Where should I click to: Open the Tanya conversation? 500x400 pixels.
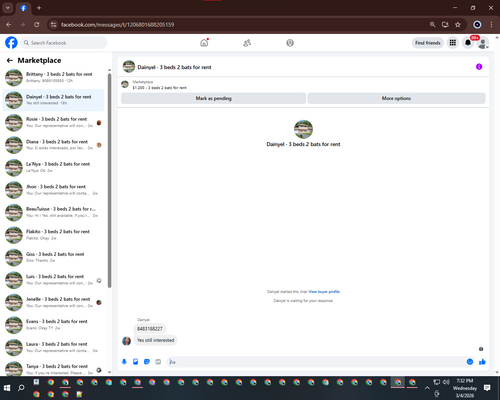coord(53,368)
